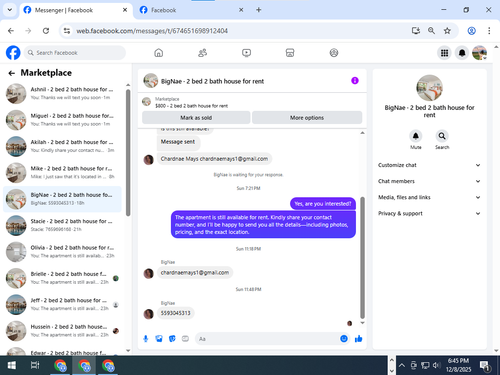Open the Facebook menu grid icon
Image resolution: width=500 pixels, height=375 pixels.
[444, 53]
